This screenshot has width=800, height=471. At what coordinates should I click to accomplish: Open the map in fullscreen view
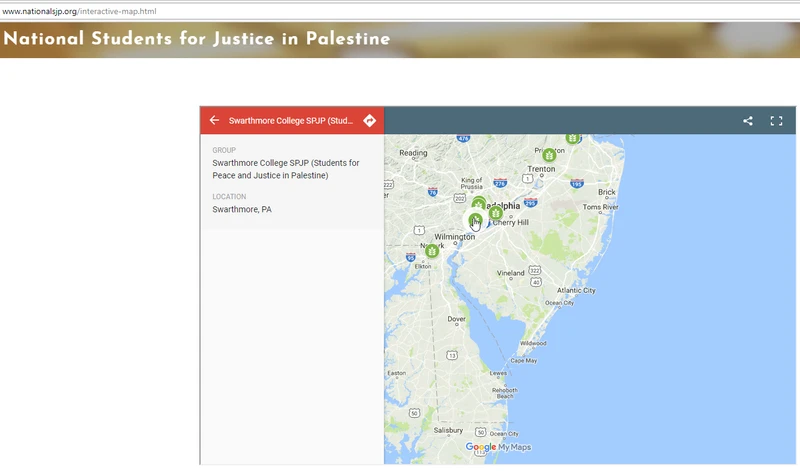click(776, 121)
